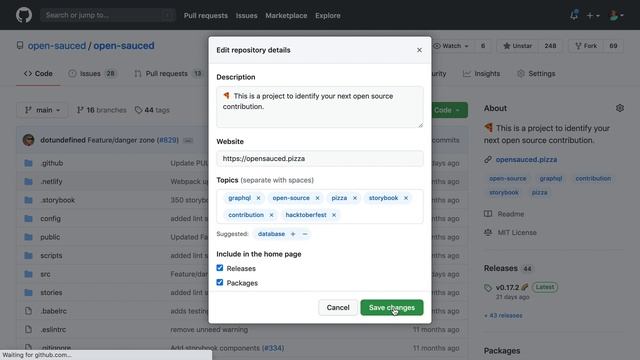Switch to the repository Pull requests tab
640x360 pixels.
pyautogui.click(x=168, y=73)
